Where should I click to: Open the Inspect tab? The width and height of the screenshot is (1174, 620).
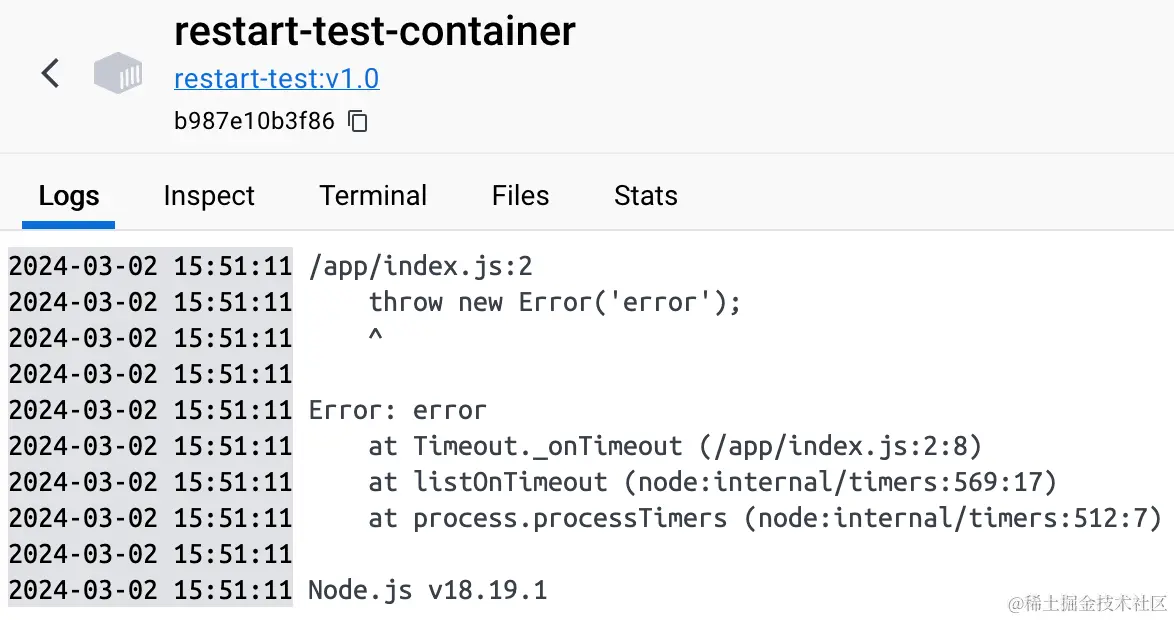tap(209, 196)
